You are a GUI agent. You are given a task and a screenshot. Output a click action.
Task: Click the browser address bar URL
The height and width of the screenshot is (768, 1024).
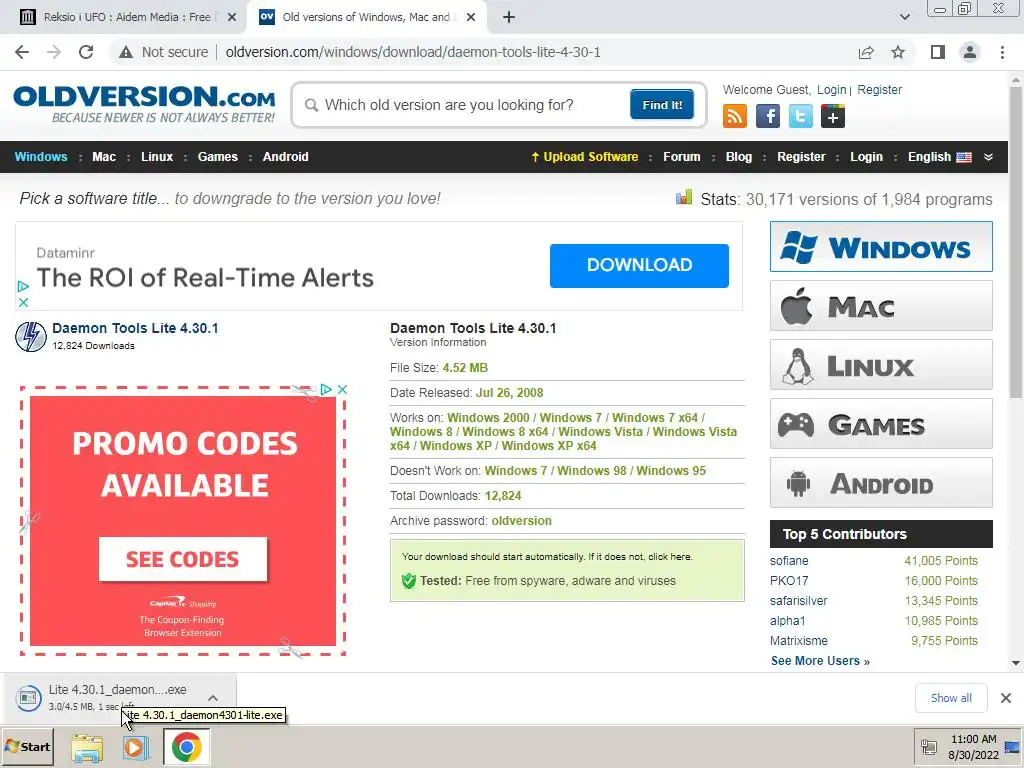413,52
